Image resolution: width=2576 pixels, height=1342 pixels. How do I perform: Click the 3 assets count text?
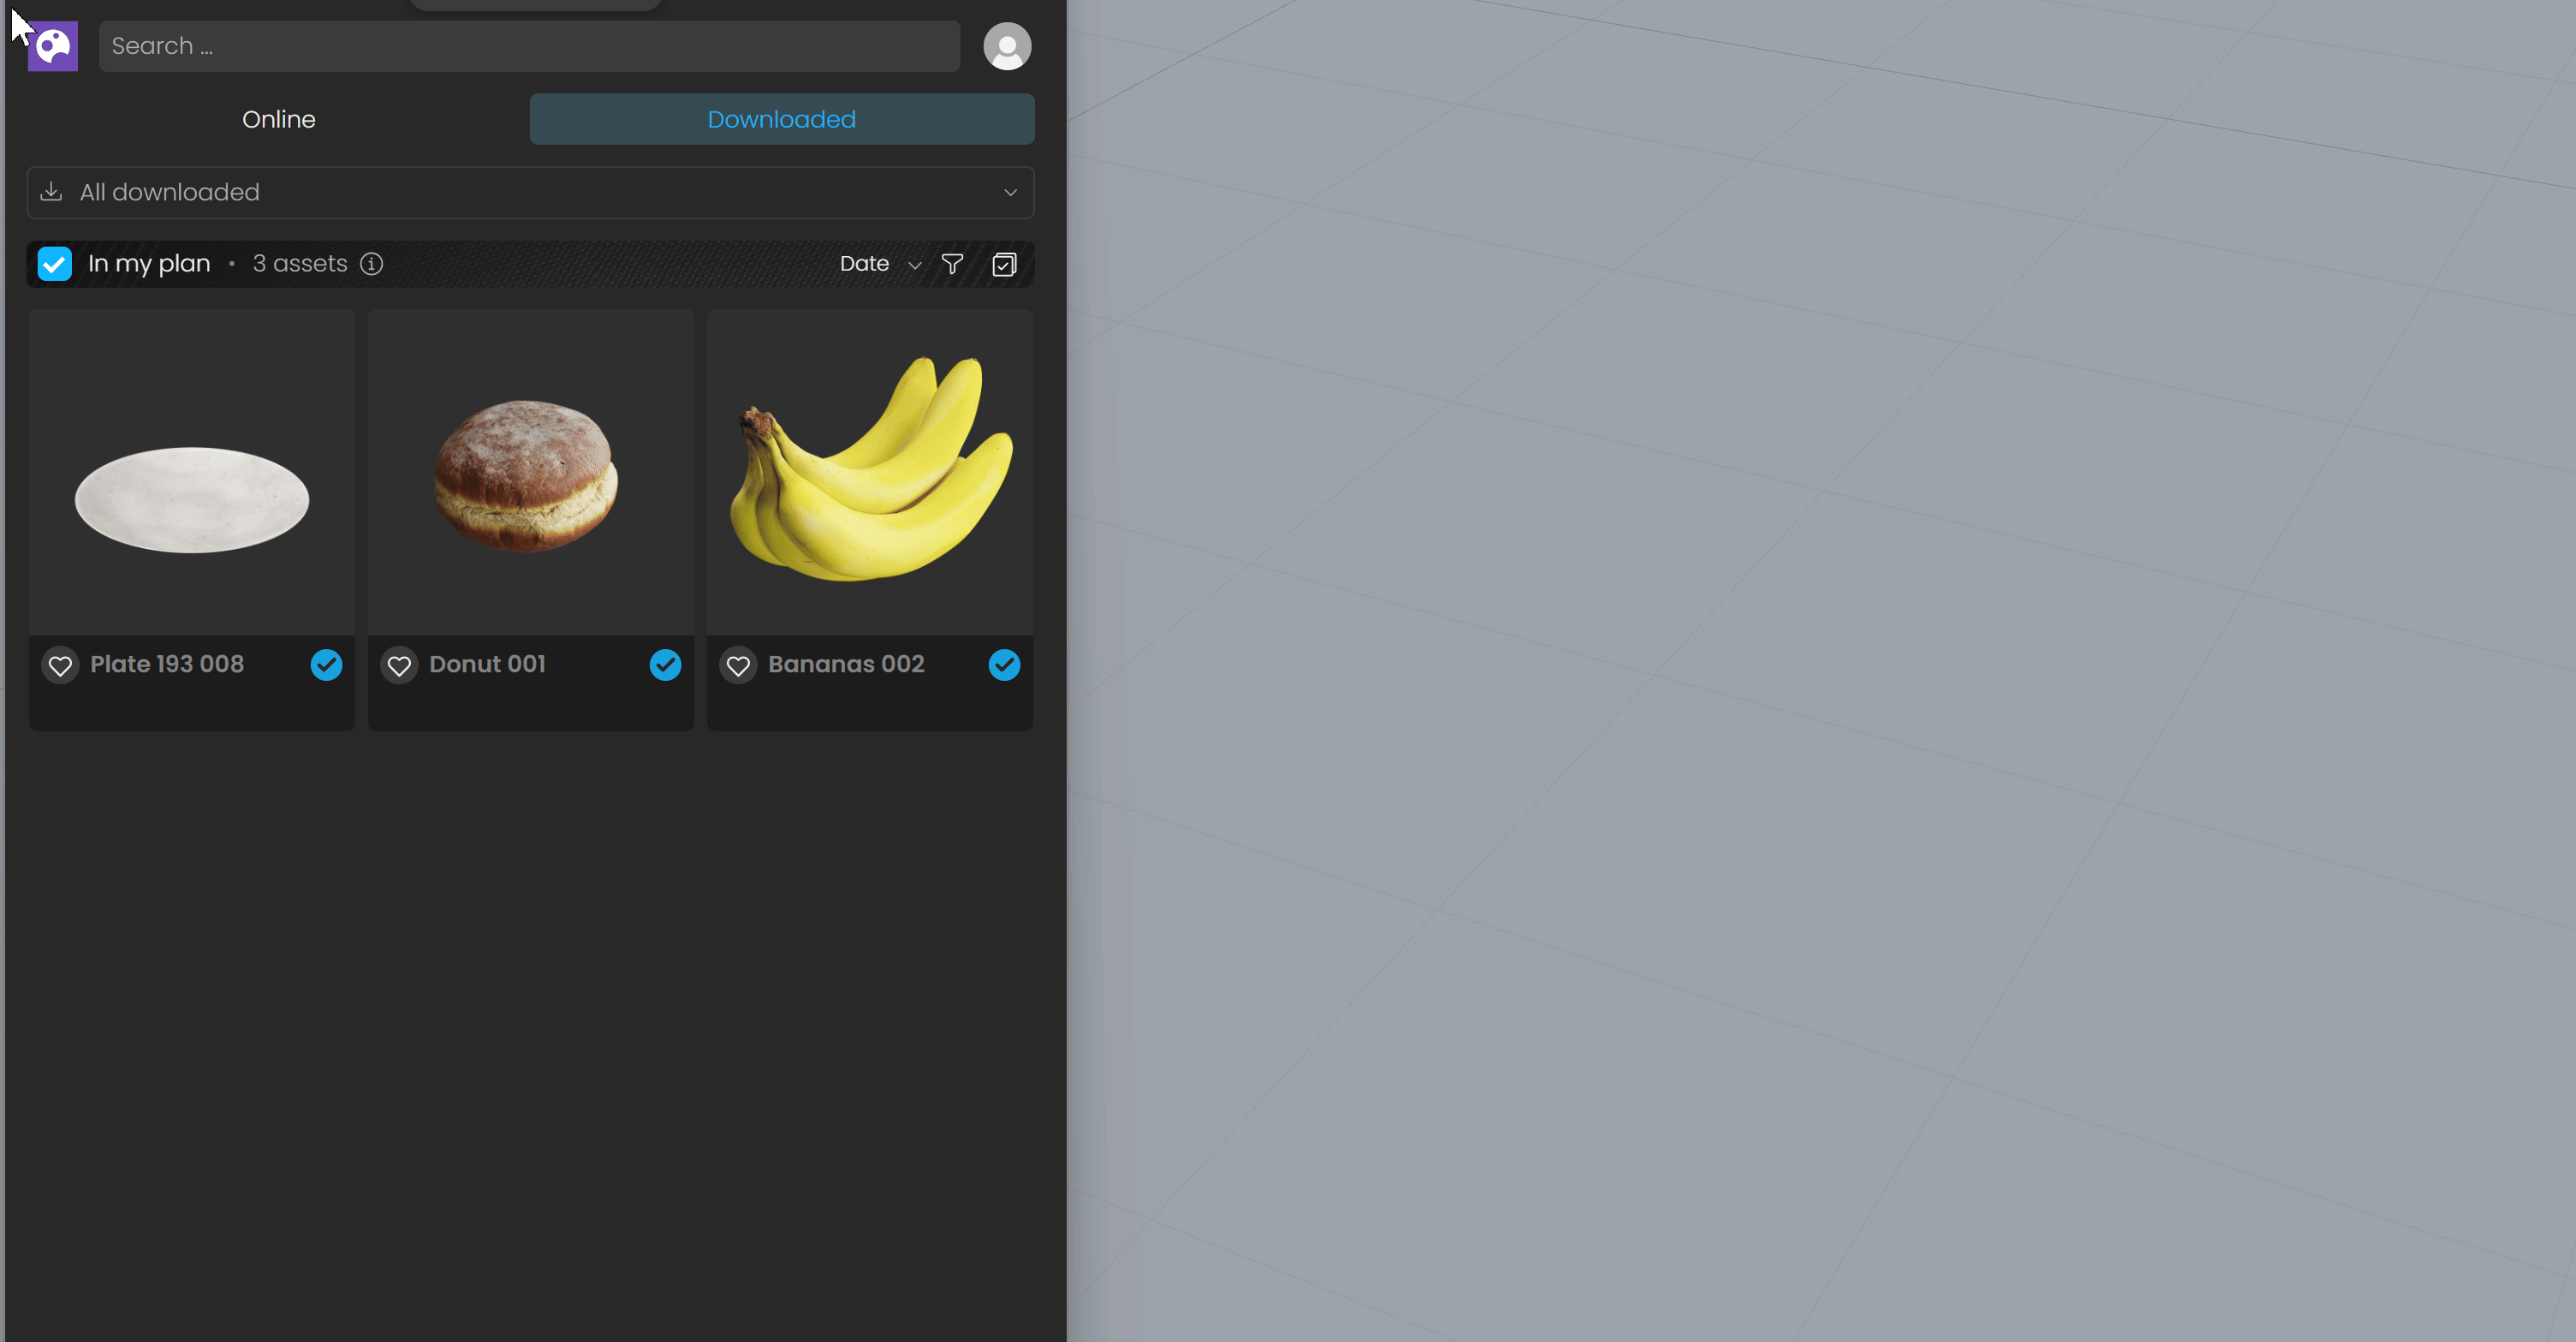point(300,264)
